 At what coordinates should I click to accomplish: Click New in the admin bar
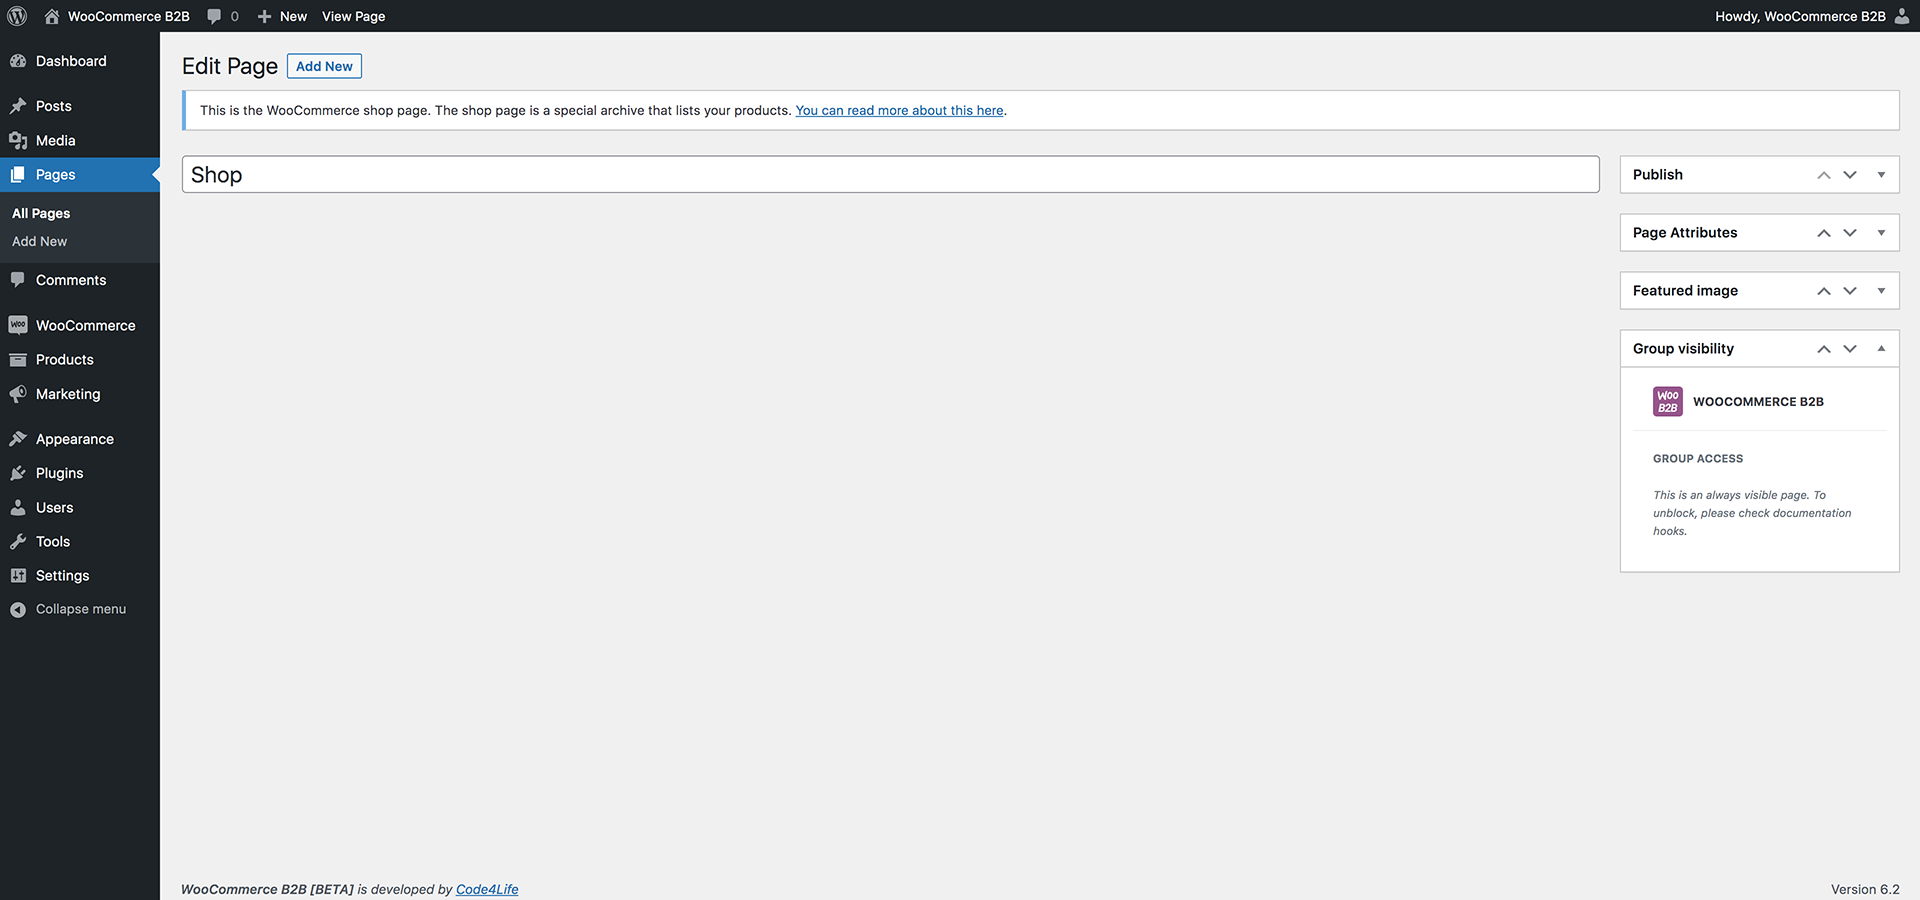[293, 16]
